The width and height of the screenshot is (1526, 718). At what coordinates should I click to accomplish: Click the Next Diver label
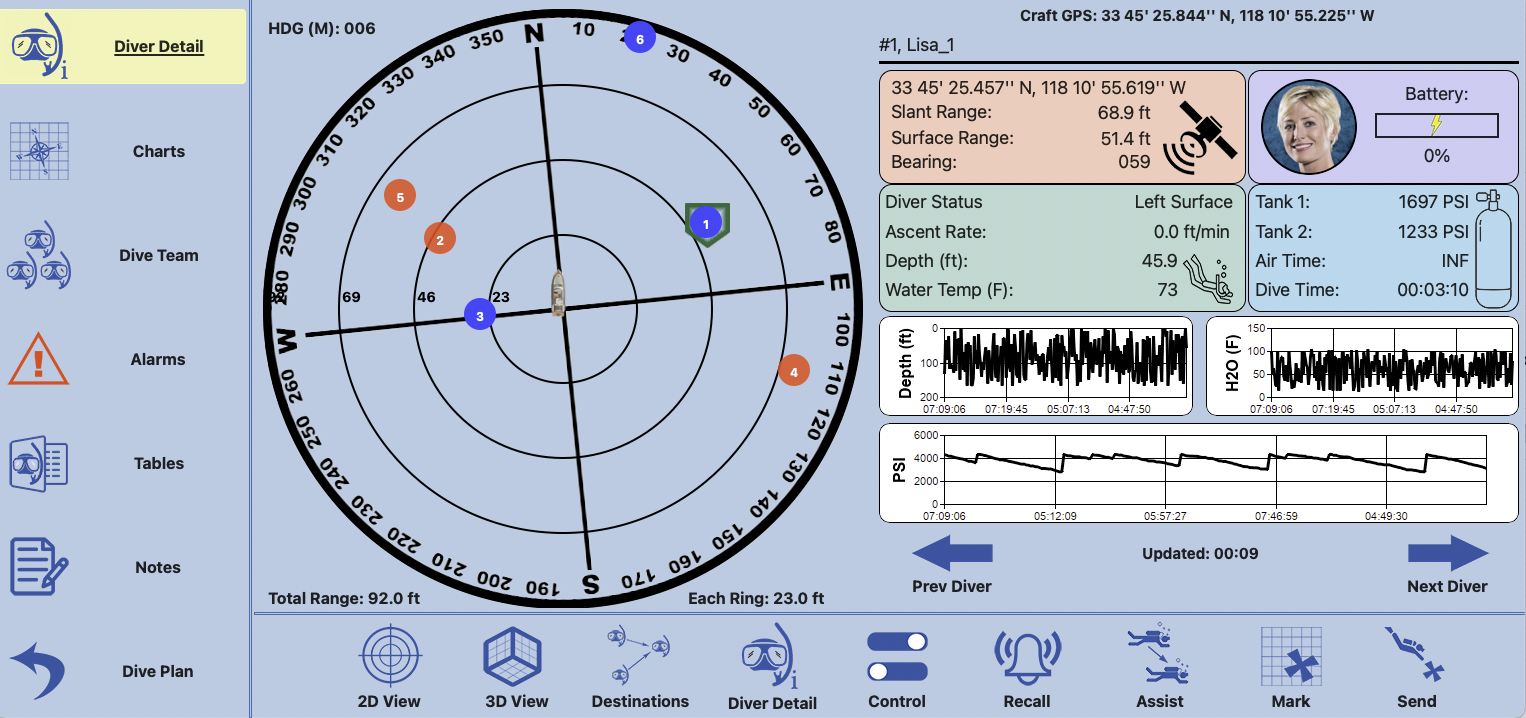click(1447, 586)
